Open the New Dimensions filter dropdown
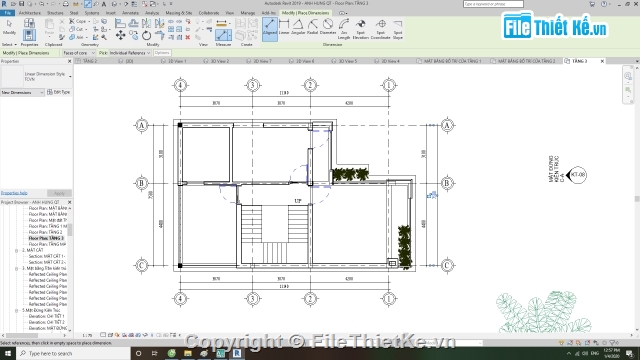This screenshot has width=640, height=360. [22, 93]
